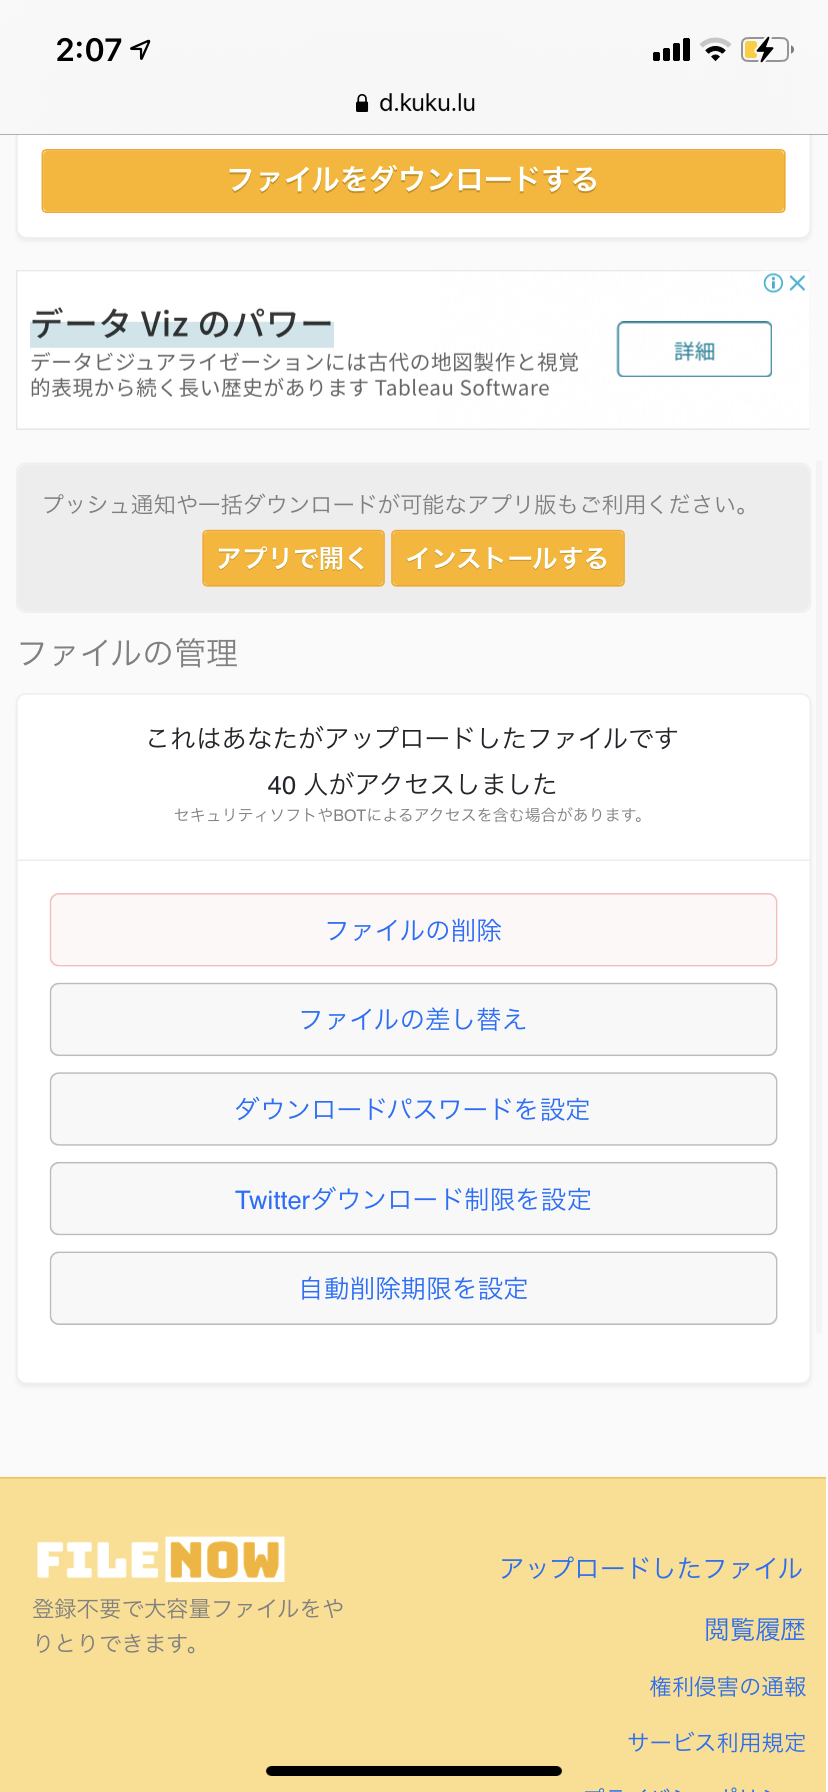Tap the location arrow beside the time
The height and width of the screenshot is (1792, 828).
click(142, 49)
